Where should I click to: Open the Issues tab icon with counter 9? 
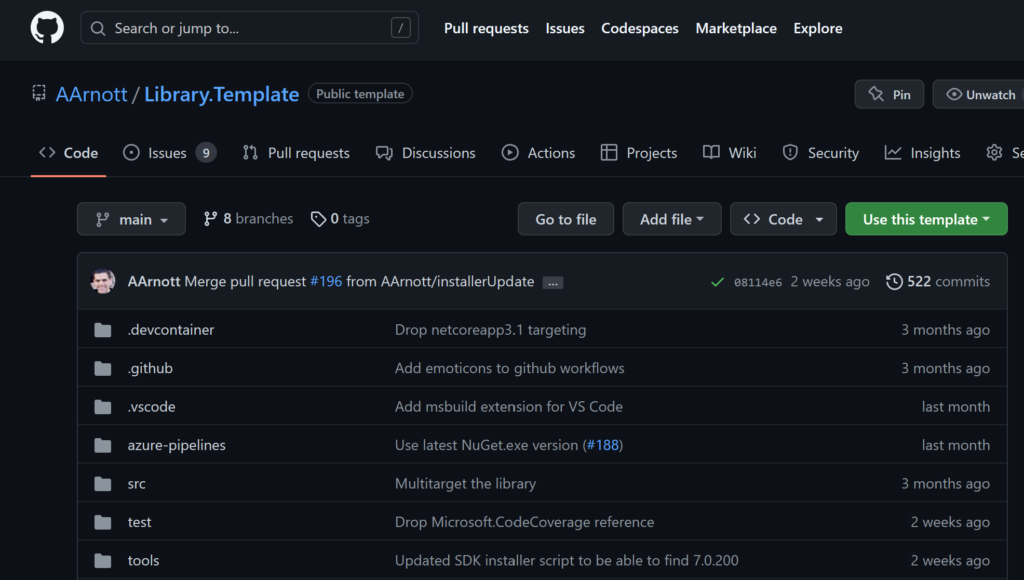pos(130,152)
